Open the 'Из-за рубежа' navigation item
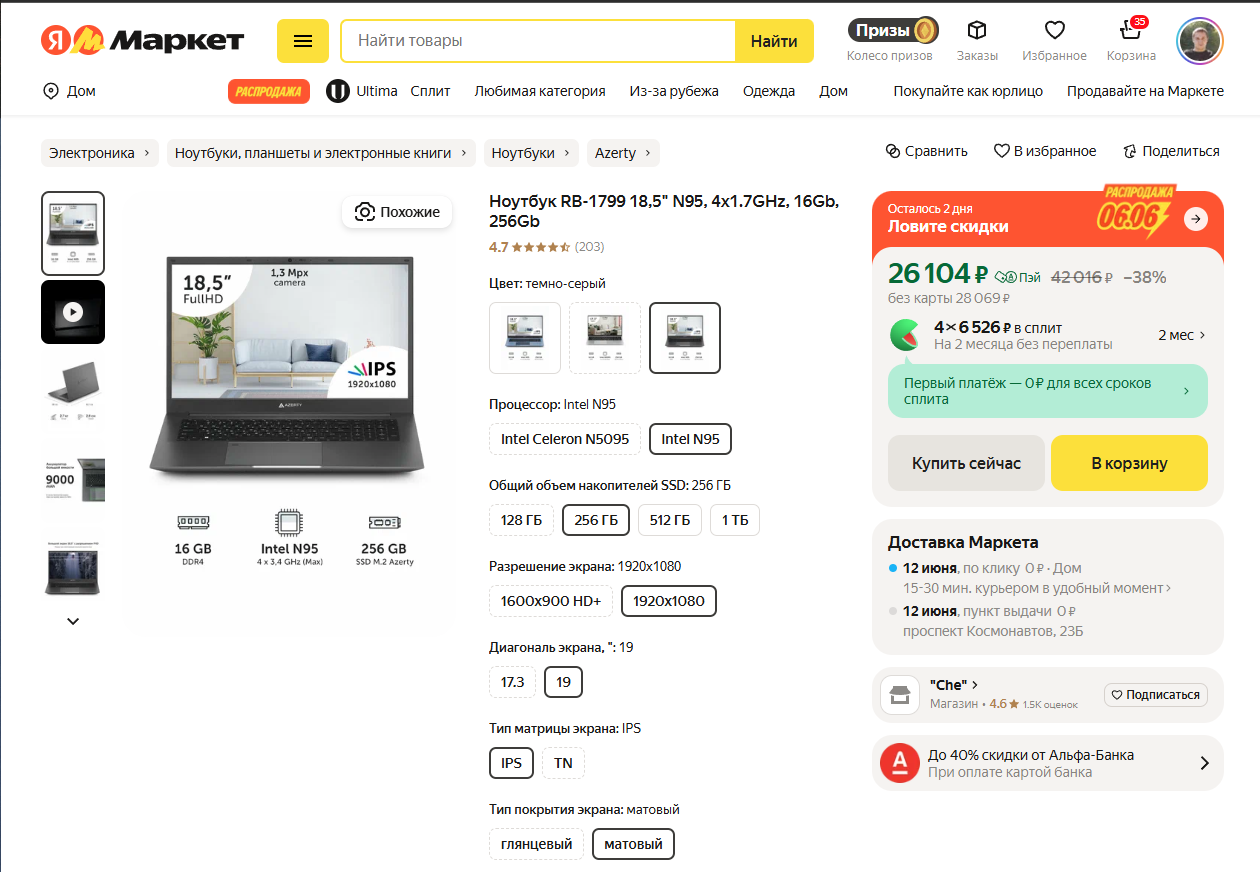Screen dimensions: 1260x872 [x=673, y=91]
